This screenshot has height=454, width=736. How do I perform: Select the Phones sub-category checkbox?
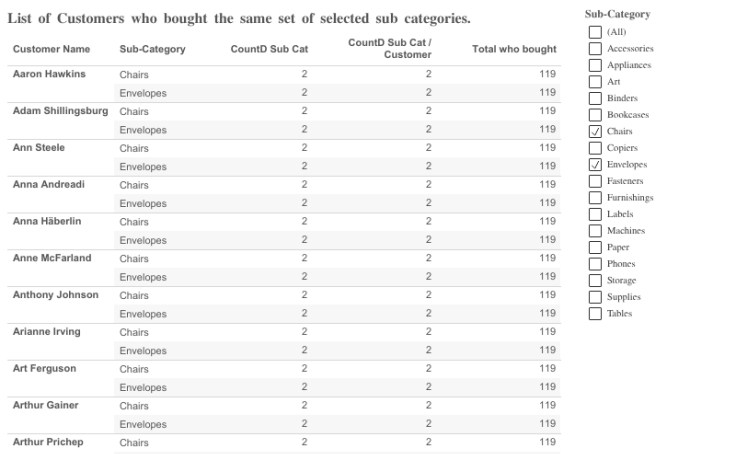(595, 264)
